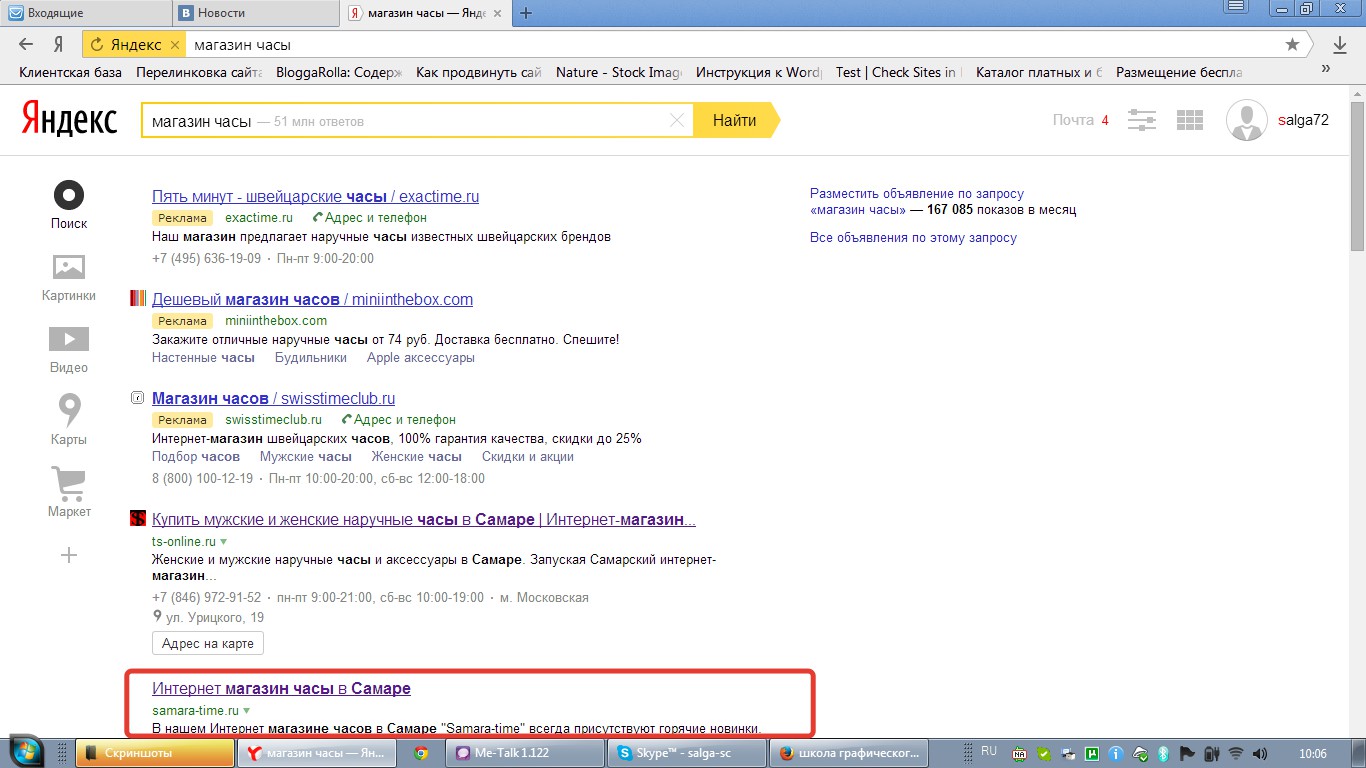Open 'Пять минут - швейцарские часы' result
Viewport: 1366px width, 768px height.
[315, 197]
